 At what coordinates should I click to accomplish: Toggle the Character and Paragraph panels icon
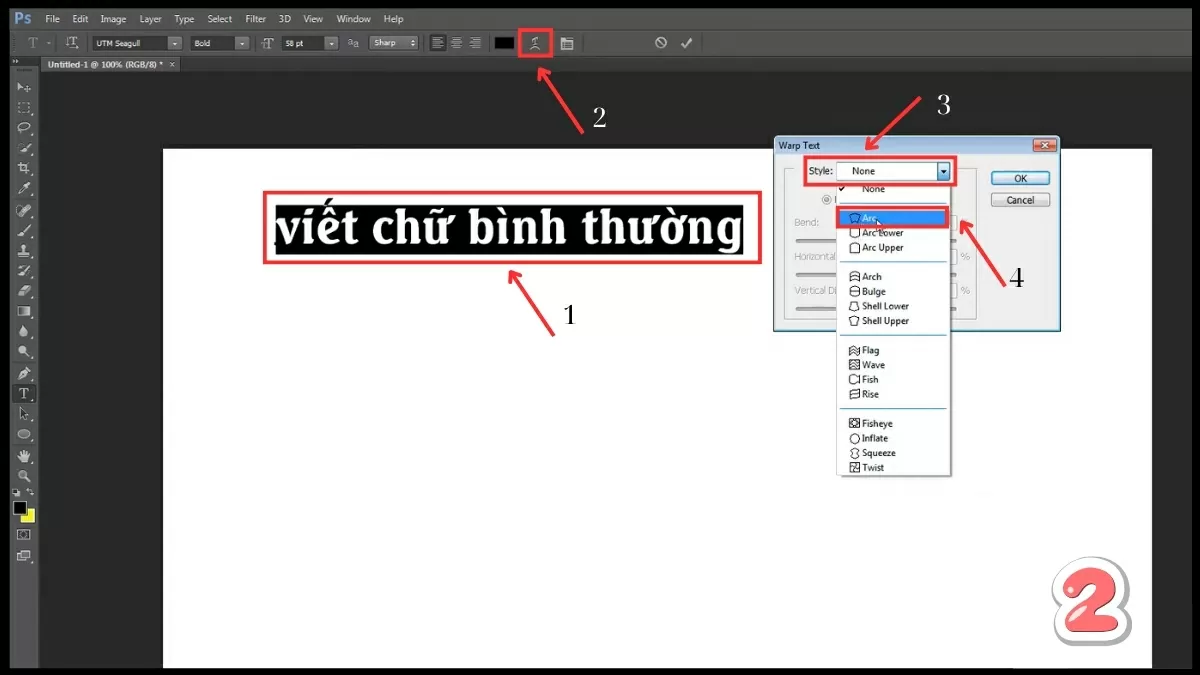coord(565,42)
